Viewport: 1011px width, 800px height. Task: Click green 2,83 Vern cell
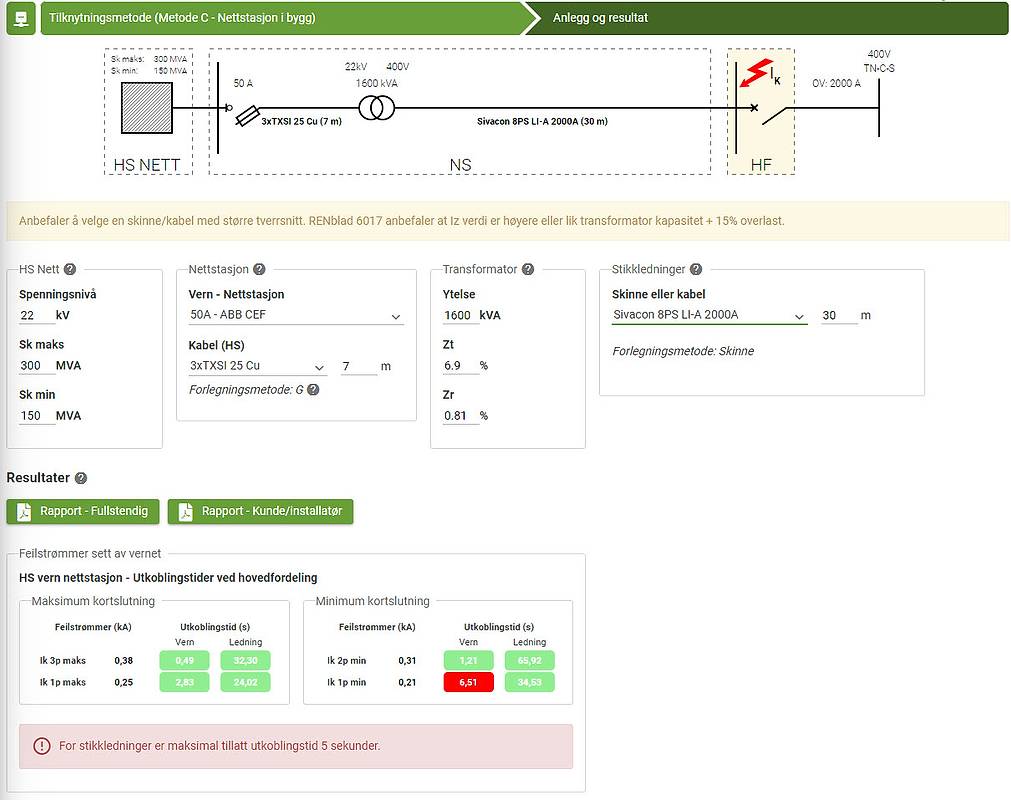[184, 682]
